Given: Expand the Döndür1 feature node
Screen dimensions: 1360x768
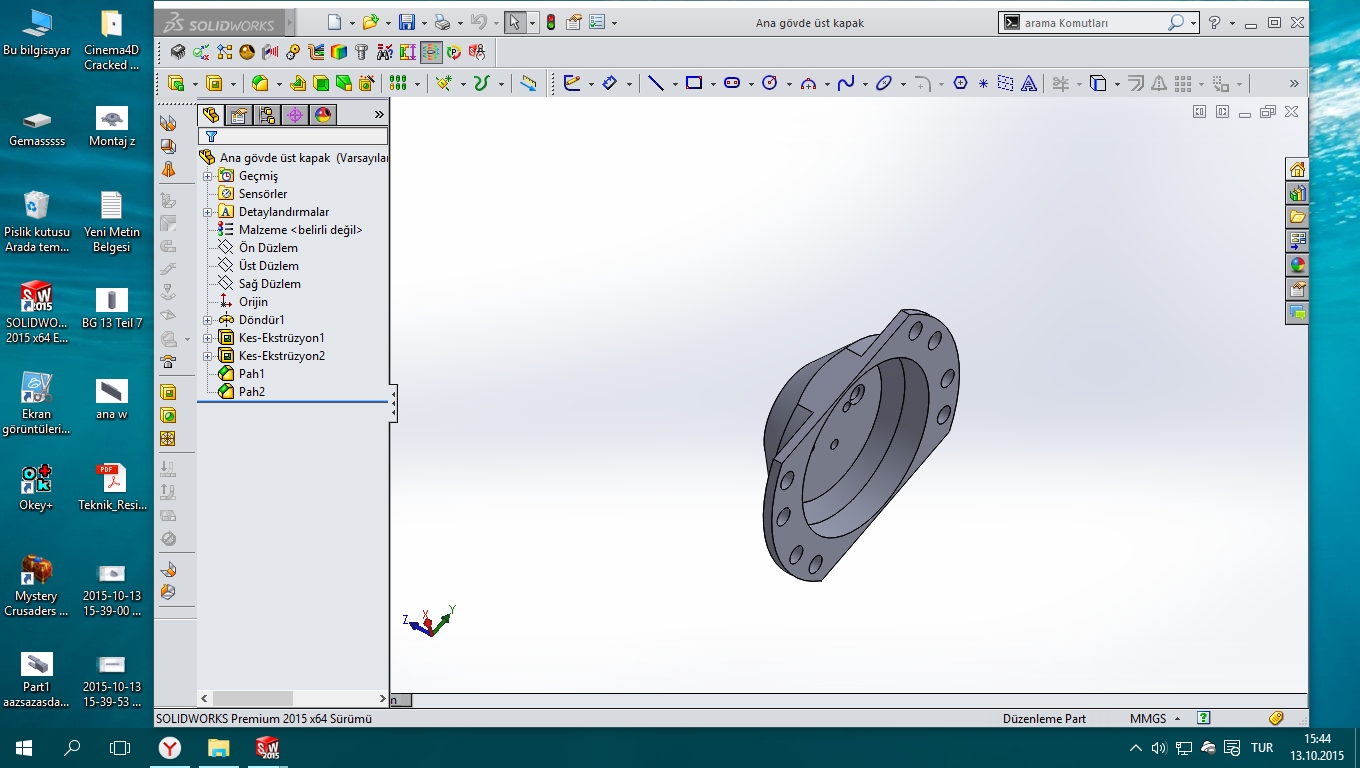Looking at the screenshot, I should click(x=208, y=320).
